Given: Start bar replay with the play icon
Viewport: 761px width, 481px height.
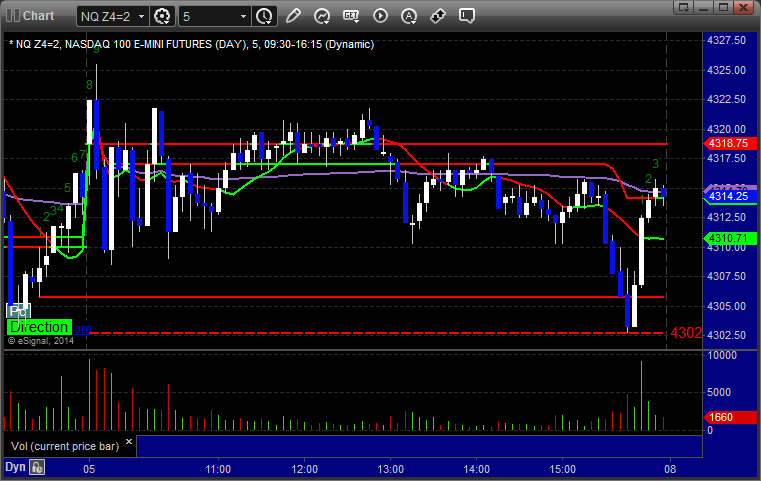Looking at the screenshot, I should (x=380, y=16).
